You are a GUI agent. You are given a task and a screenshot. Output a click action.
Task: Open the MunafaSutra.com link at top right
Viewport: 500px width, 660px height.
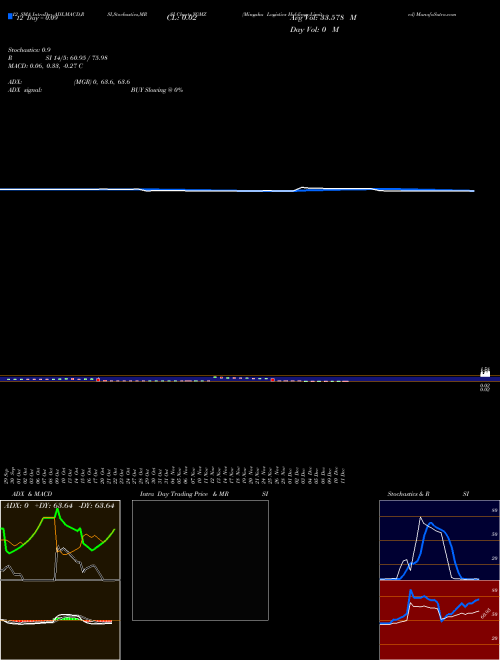point(435,14)
